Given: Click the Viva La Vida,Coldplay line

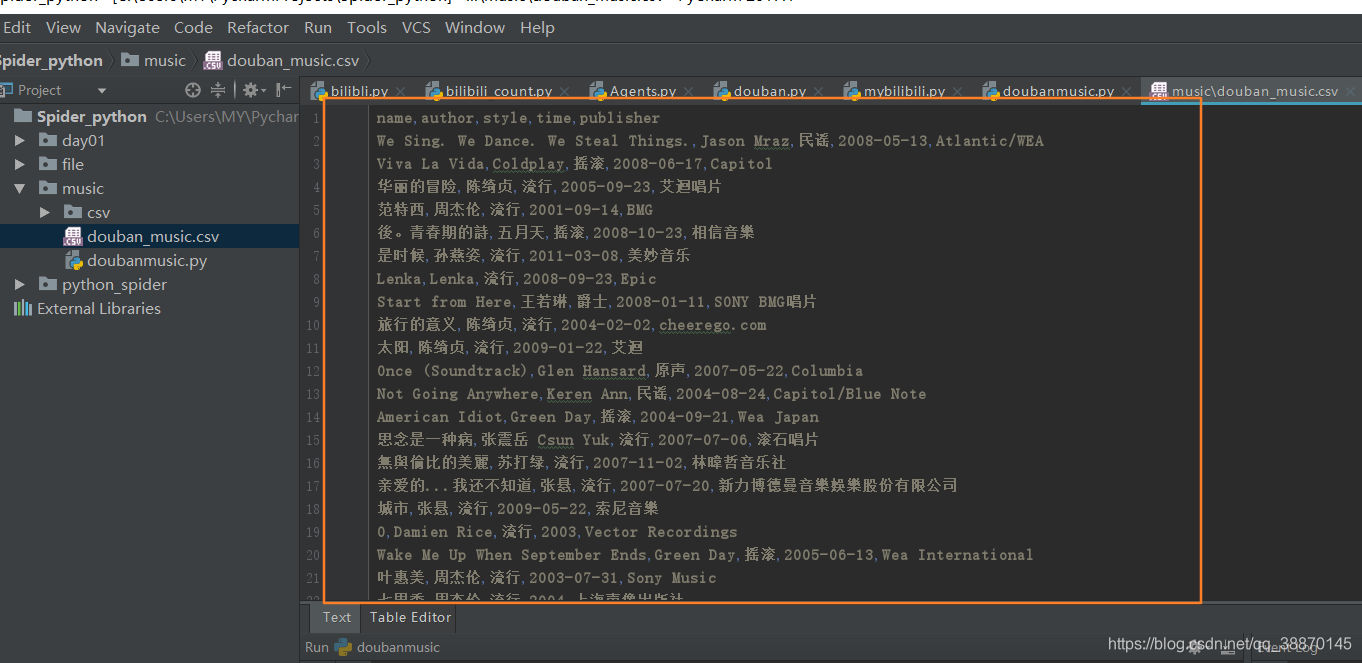Looking at the screenshot, I should tap(574, 164).
